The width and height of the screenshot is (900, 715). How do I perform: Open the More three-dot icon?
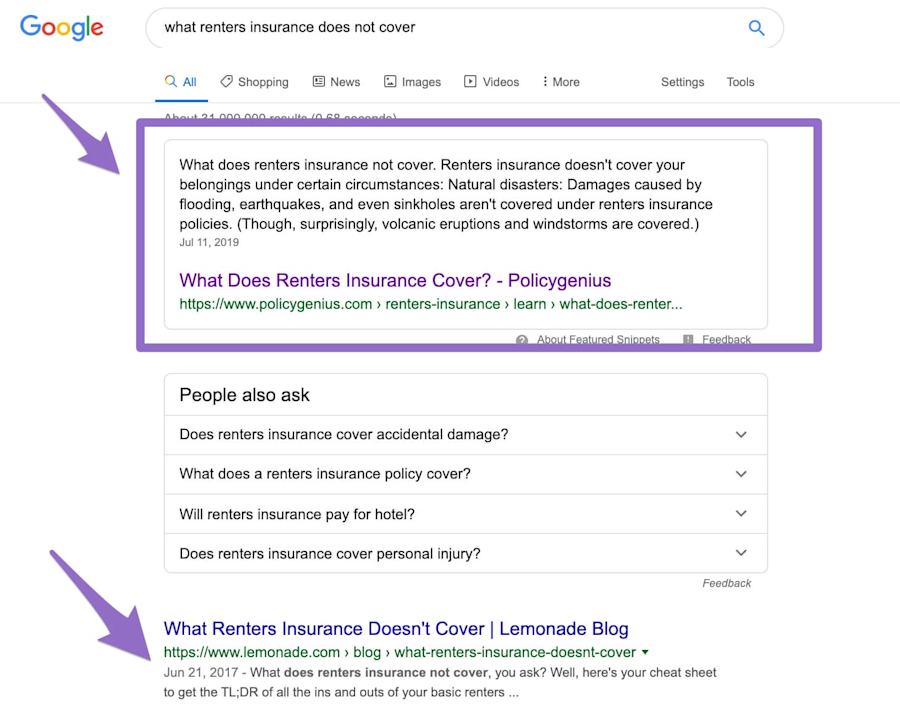coord(547,81)
